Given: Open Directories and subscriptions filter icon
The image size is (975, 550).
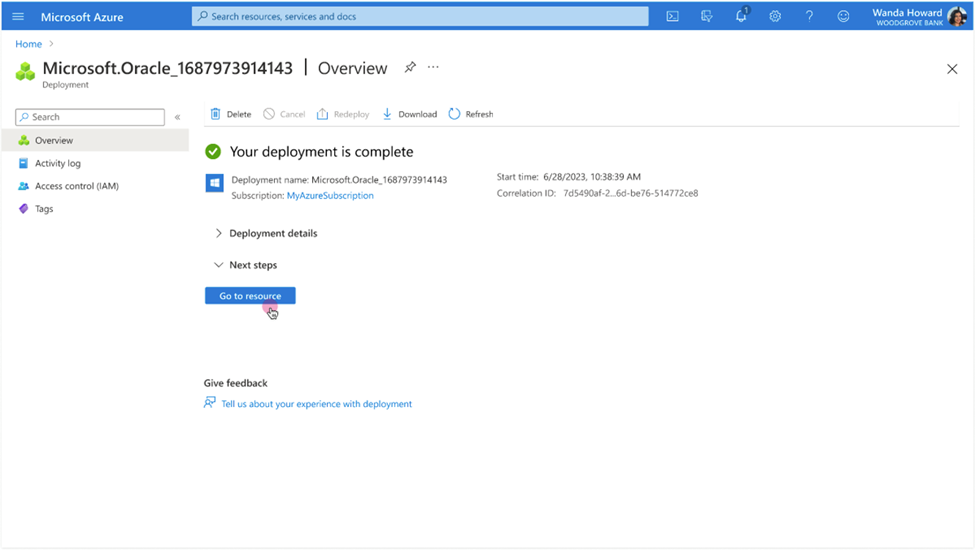Looking at the screenshot, I should pyautogui.click(x=706, y=17).
